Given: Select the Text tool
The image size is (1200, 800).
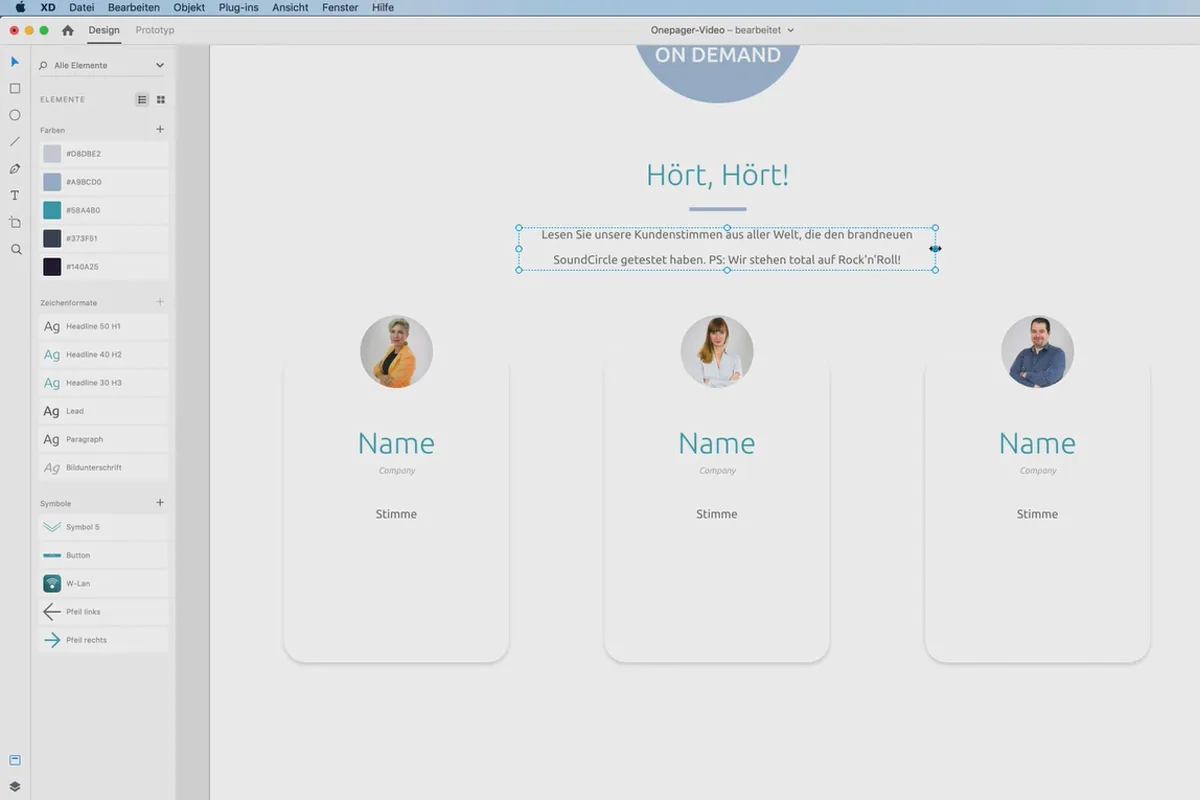Looking at the screenshot, I should pos(15,195).
